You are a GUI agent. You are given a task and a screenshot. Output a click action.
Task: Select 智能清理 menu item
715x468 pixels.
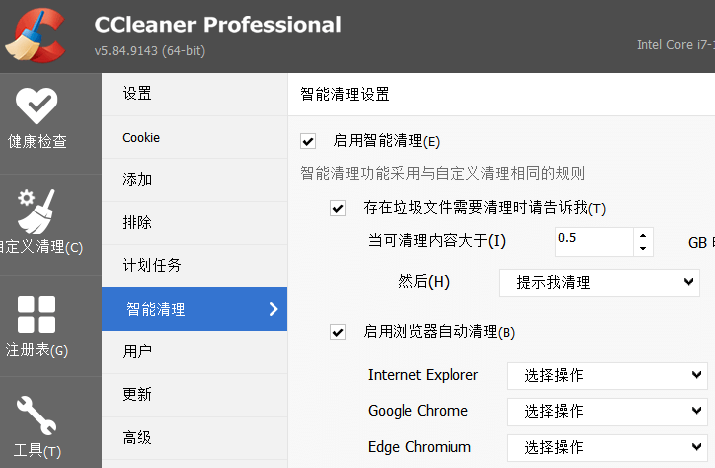pyautogui.click(x=194, y=309)
